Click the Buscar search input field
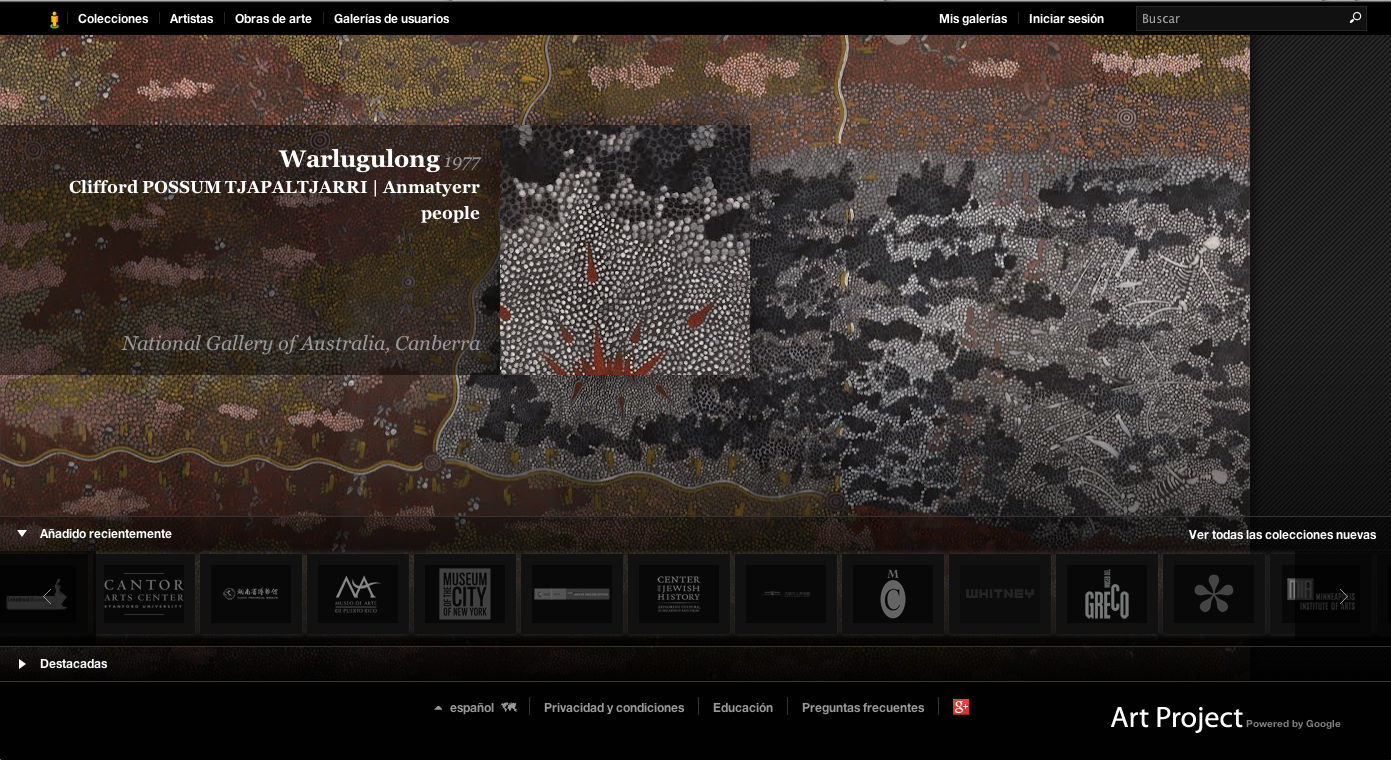The height and width of the screenshot is (760, 1391). [x=1240, y=19]
